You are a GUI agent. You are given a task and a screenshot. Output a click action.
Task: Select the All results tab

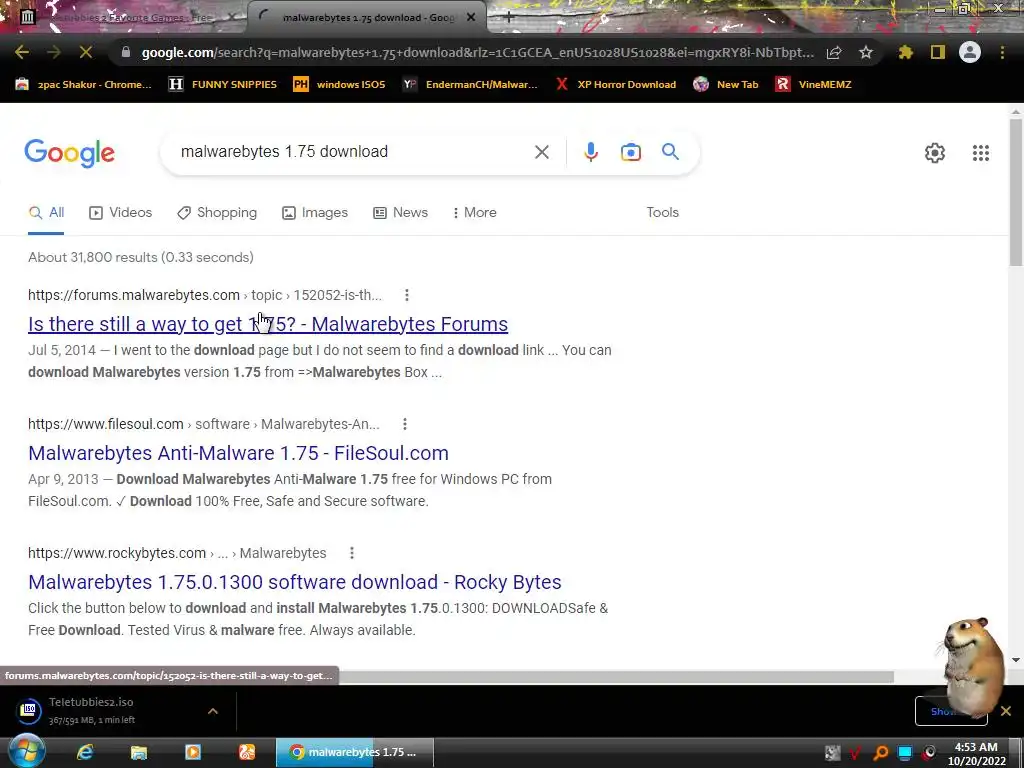pos(46,212)
